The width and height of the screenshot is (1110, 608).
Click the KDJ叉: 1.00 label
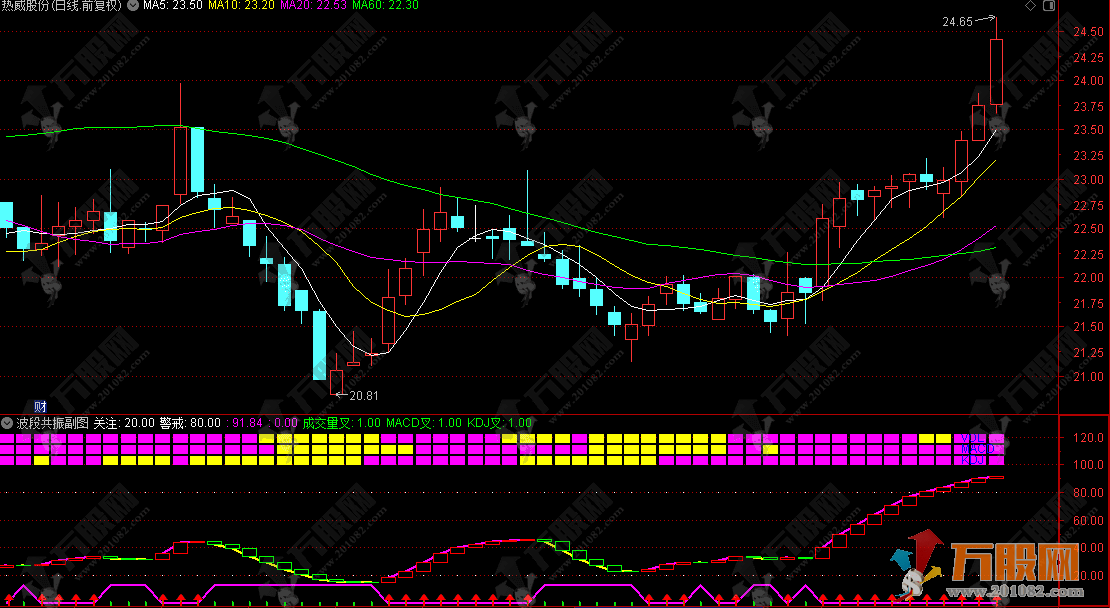click(x=499, y=423)
